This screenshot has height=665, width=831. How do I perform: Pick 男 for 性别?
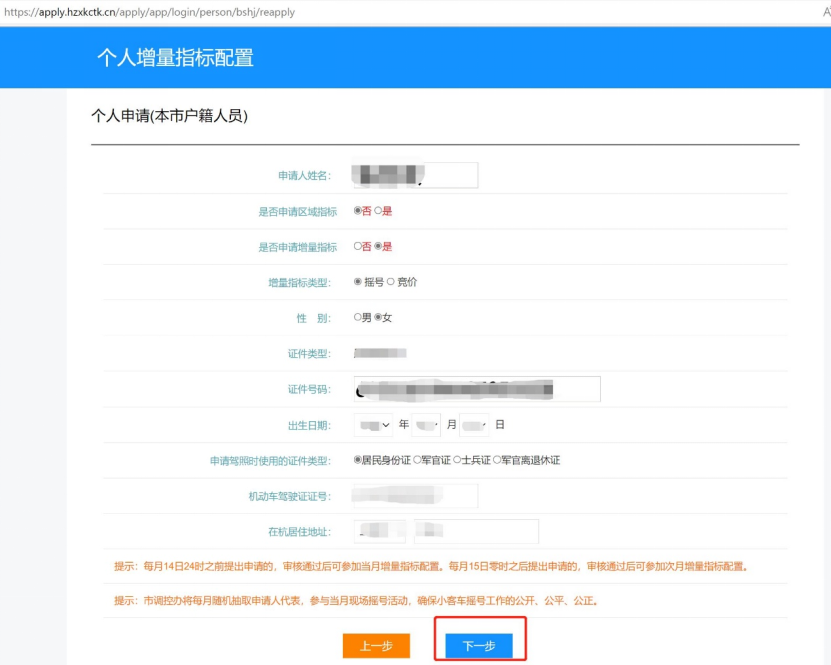pos(358,318)
